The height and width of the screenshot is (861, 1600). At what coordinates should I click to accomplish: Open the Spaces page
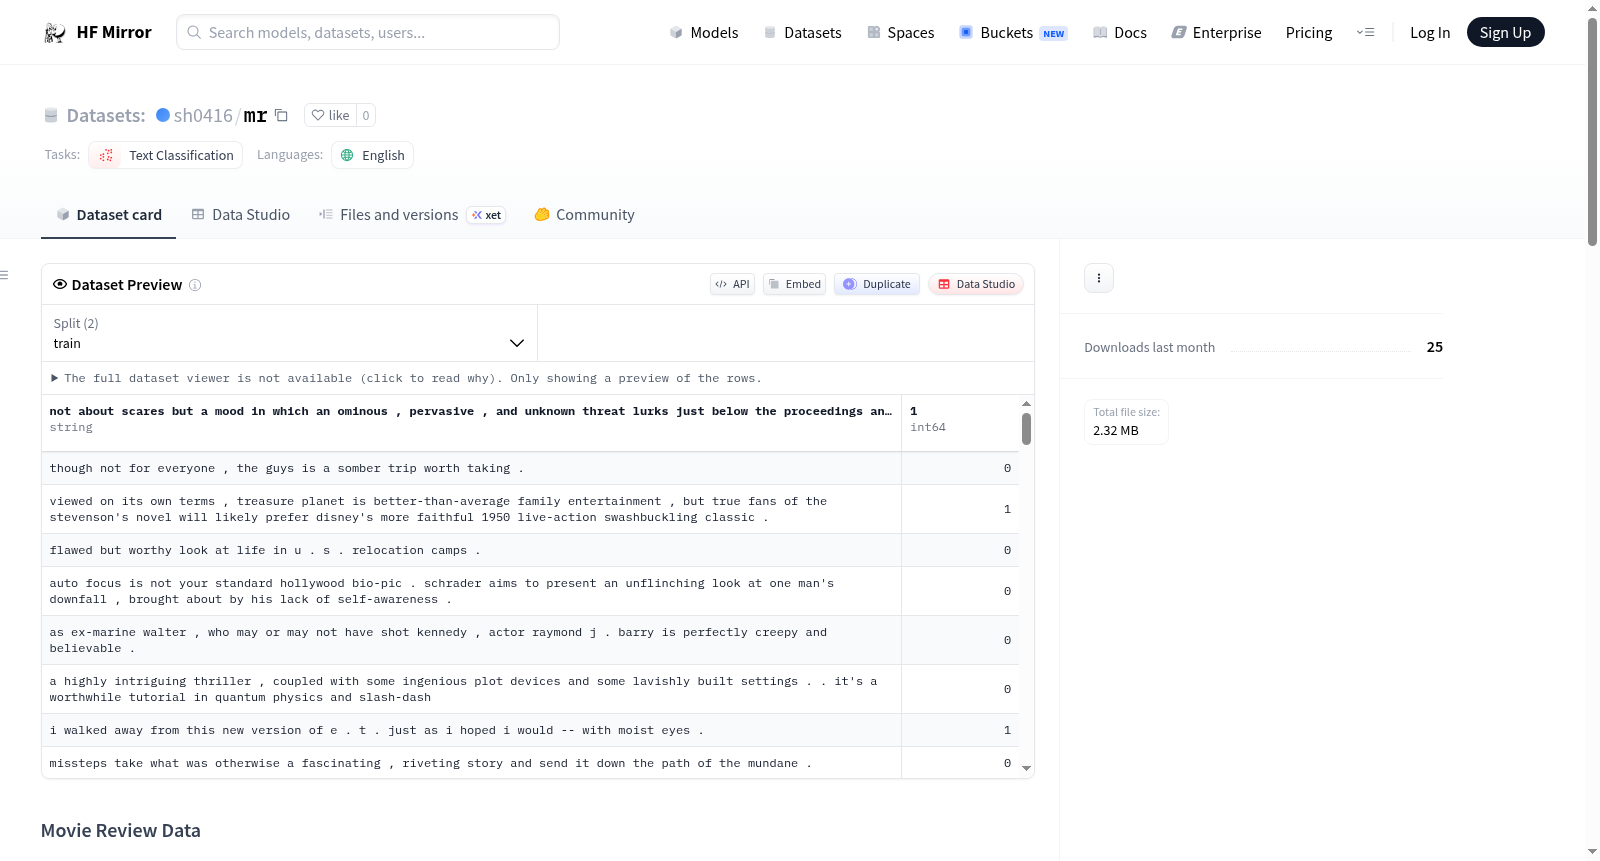pos(901,32)
